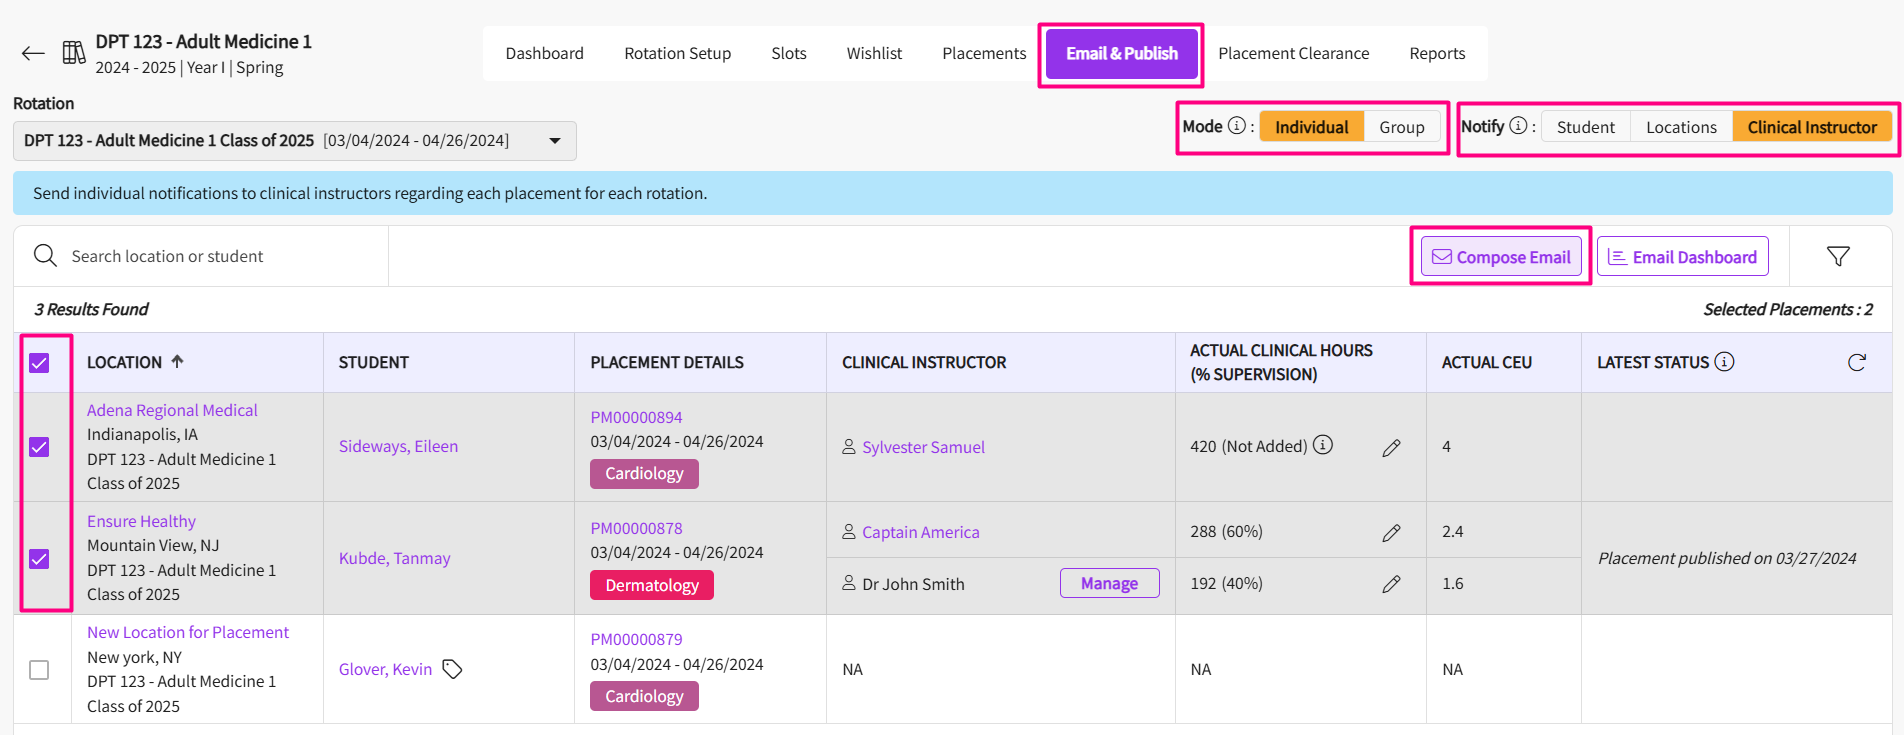Click the filter funnel icon

pyautogui.click(x=1838, y=257)
